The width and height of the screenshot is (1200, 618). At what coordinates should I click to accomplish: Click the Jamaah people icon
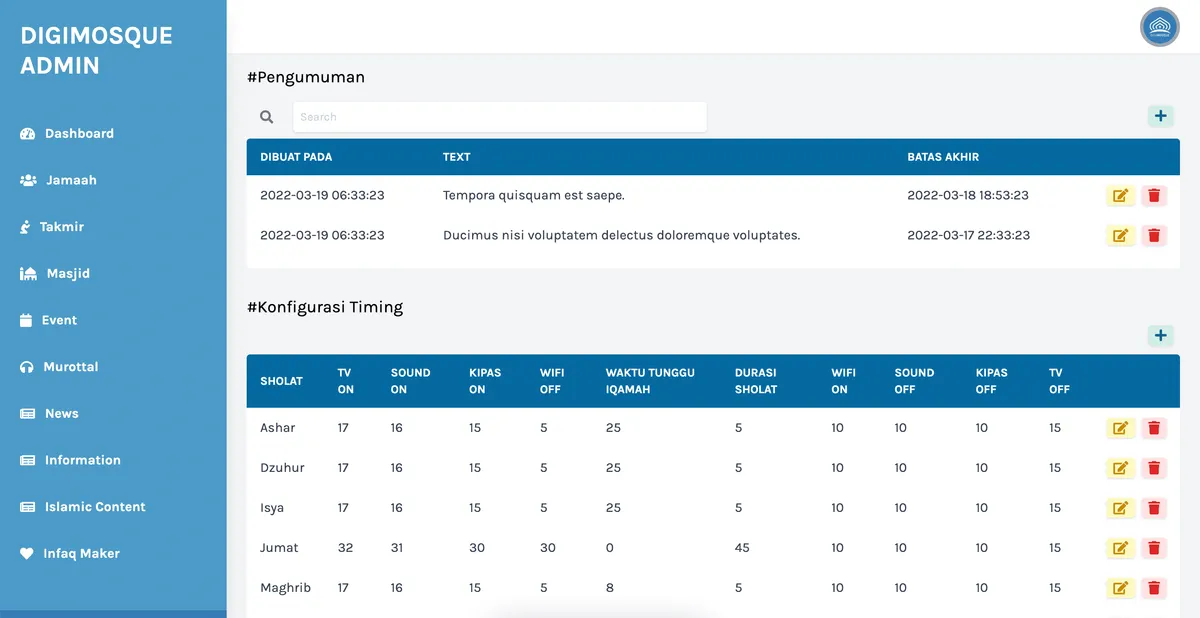(28, 181)
